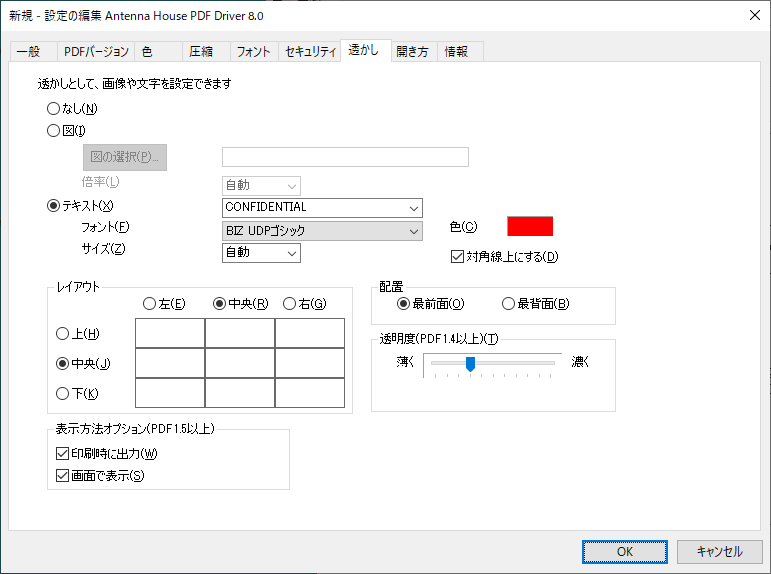Uncheck 印刷時に出力(W) option
The height and width of the screenshot is (574, 771).
pyautogui.click(x=63, y=454)
